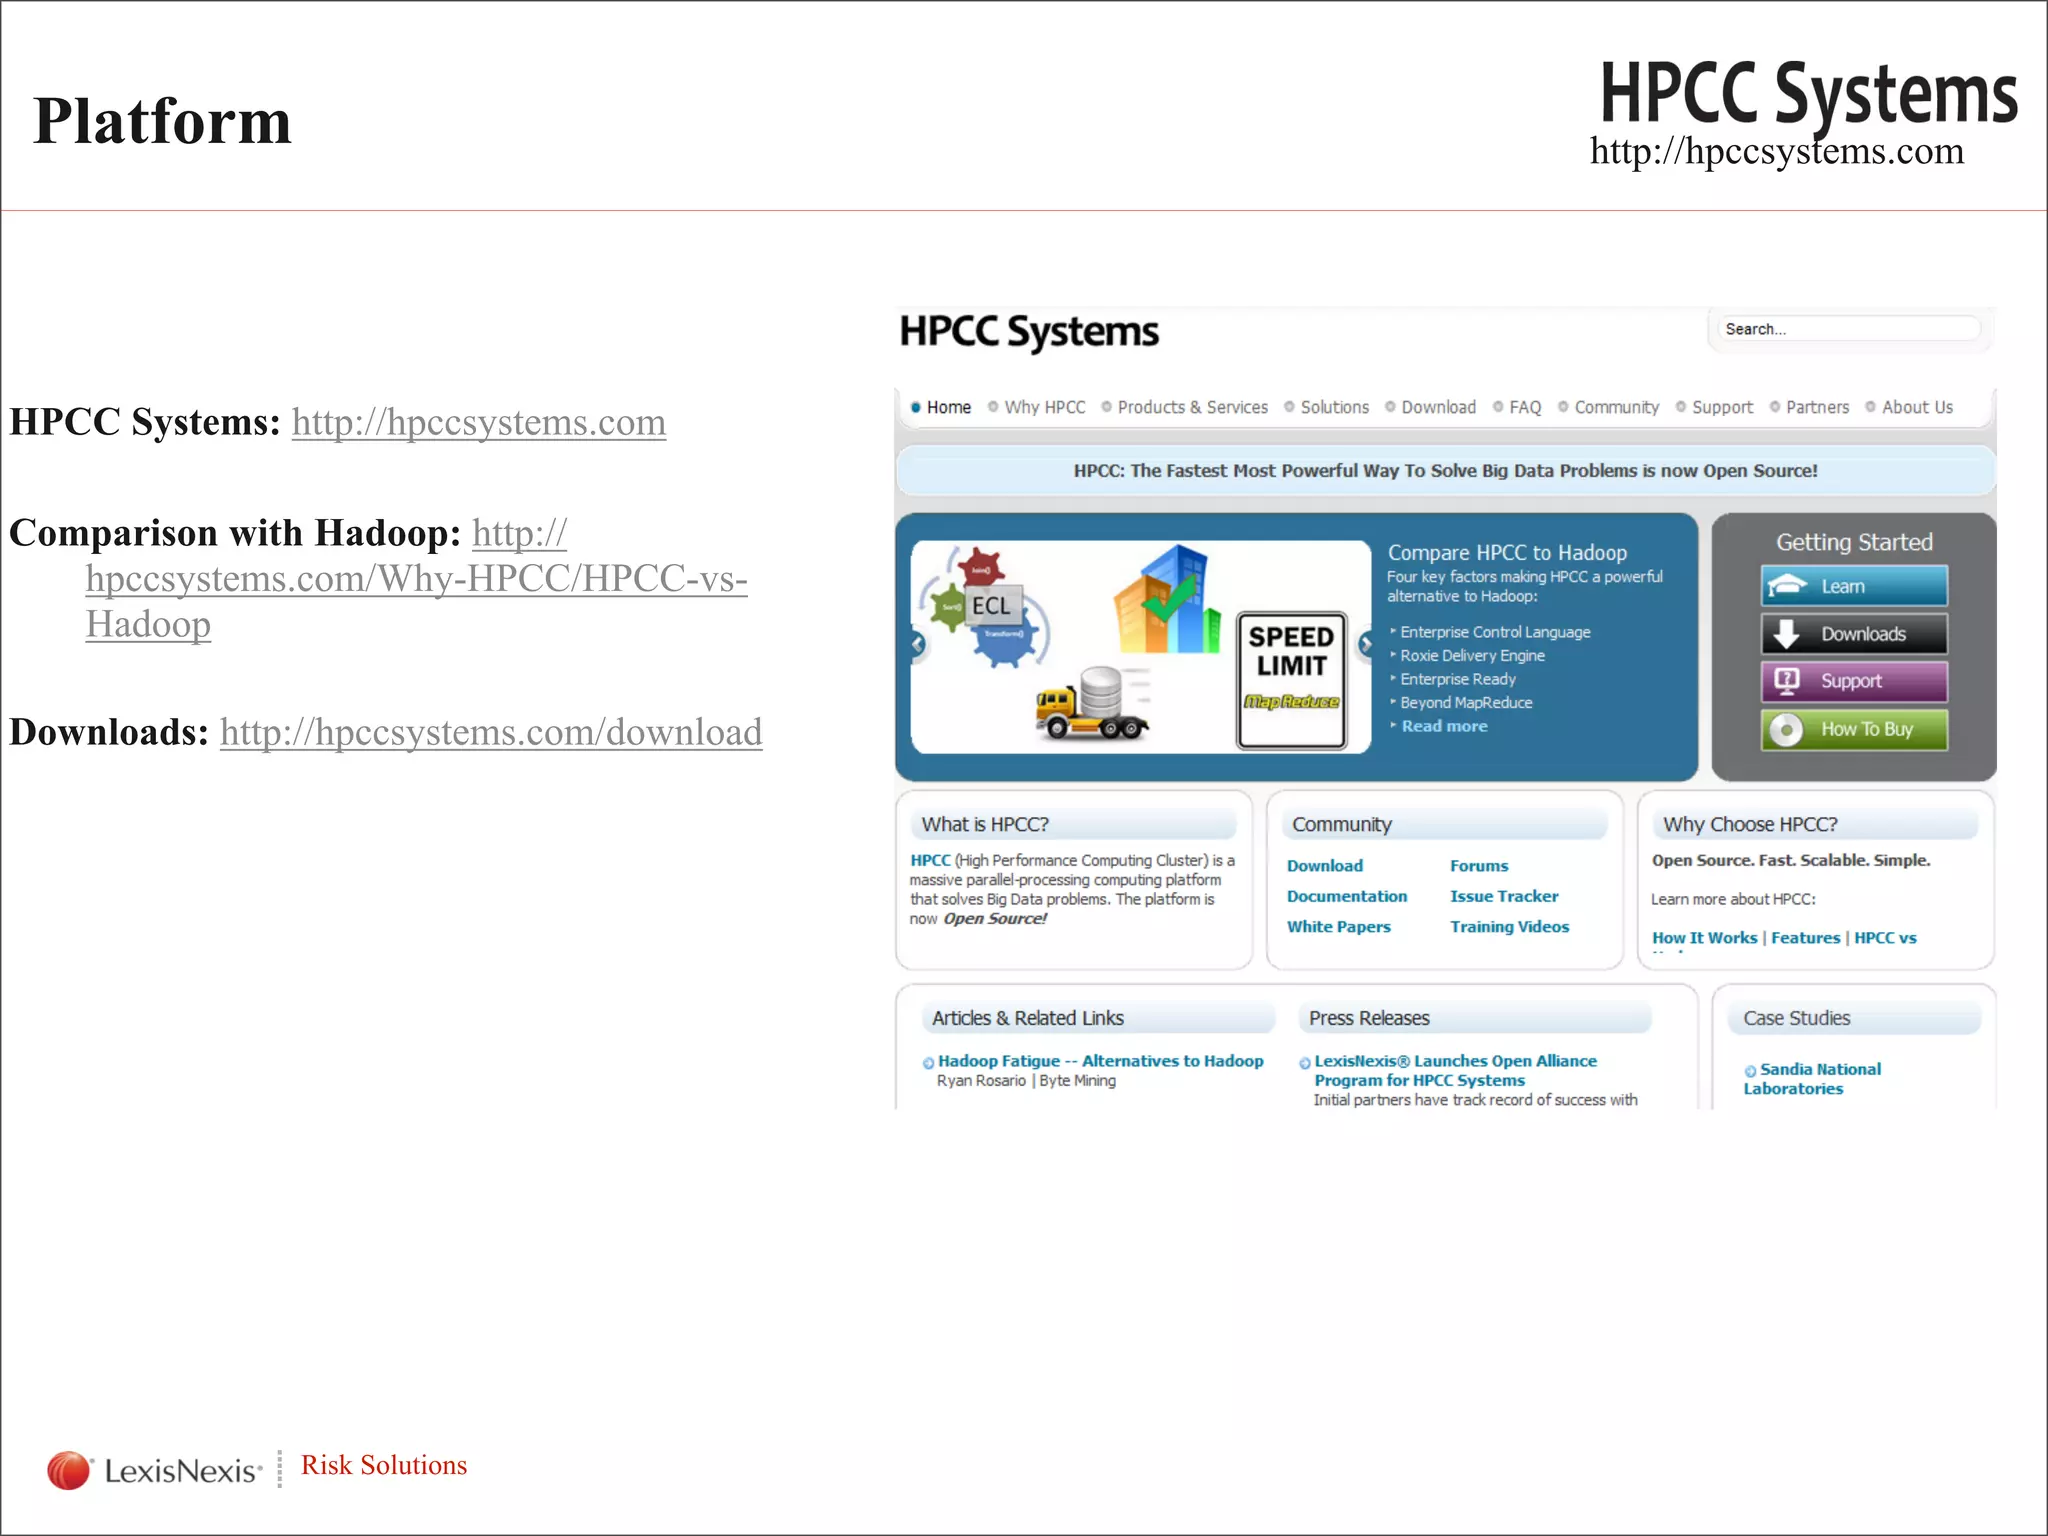Open the Support menu item in nav bar
2048x1536 pixels.
click(x=1722, y=407)
